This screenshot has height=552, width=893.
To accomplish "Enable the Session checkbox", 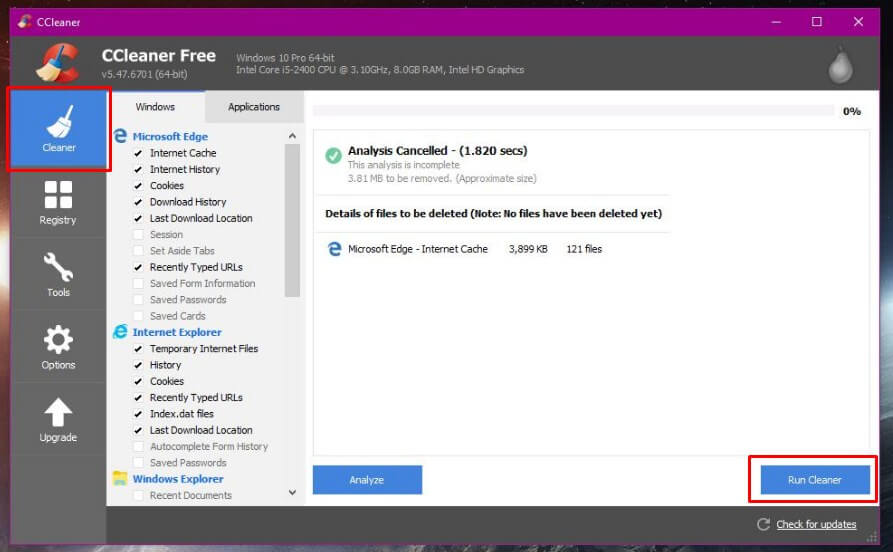I will click(138, 235).
